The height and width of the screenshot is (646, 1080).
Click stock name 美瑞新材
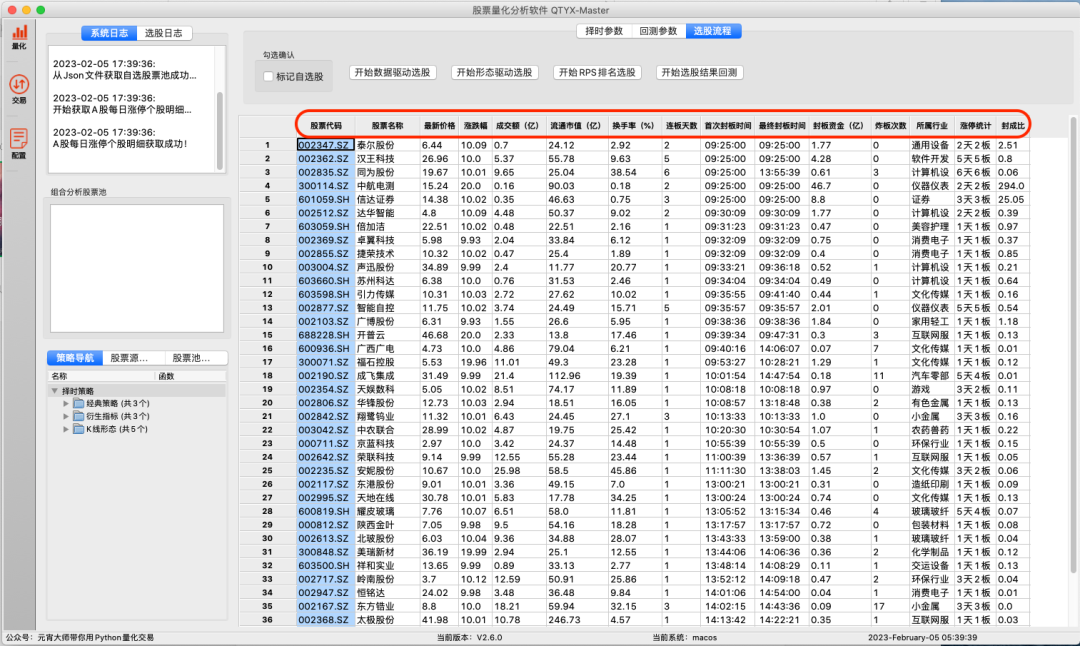tap(387, 552)
